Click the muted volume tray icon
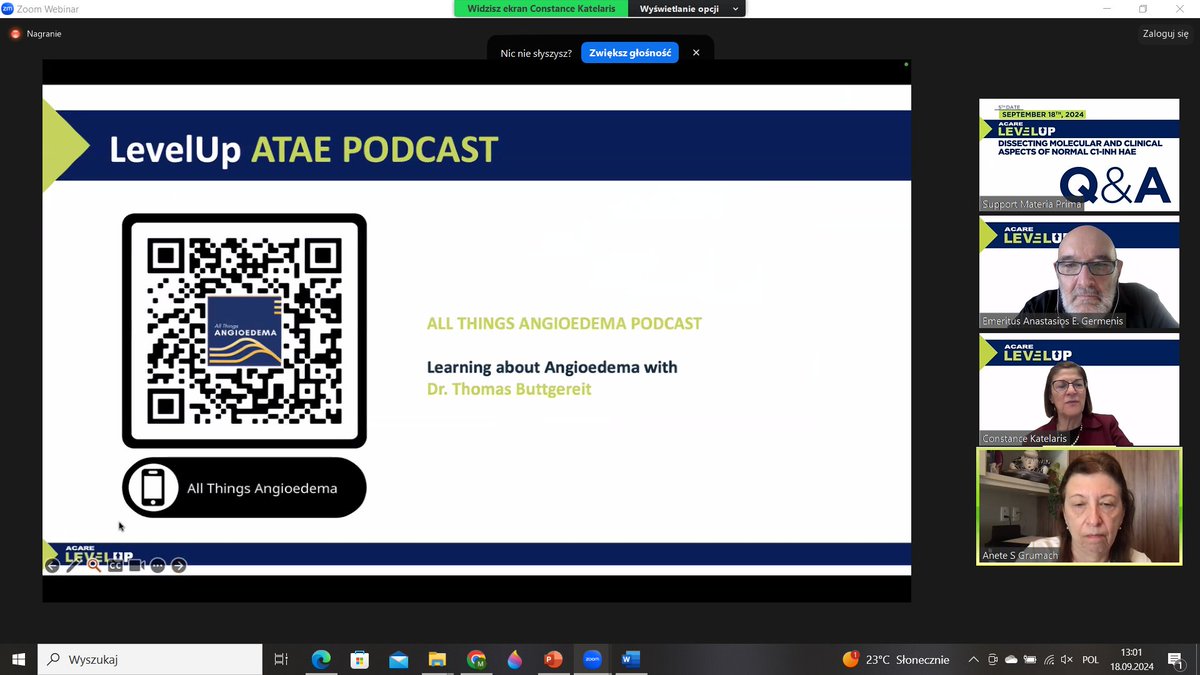1200x675 pixels. tap(1066, 659)
